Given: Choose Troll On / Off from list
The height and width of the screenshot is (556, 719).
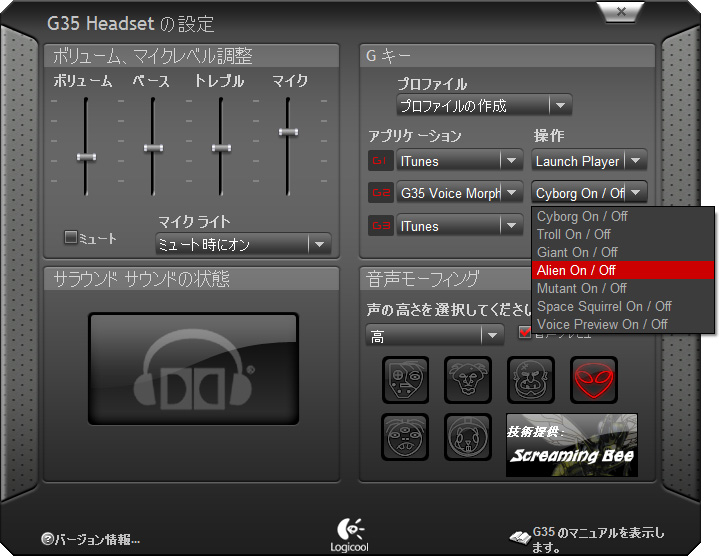Looking at the screenshot, I should [623, 234].
